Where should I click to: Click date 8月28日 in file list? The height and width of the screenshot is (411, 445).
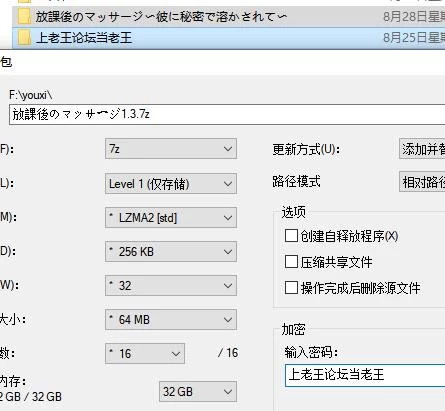[414, 16]
